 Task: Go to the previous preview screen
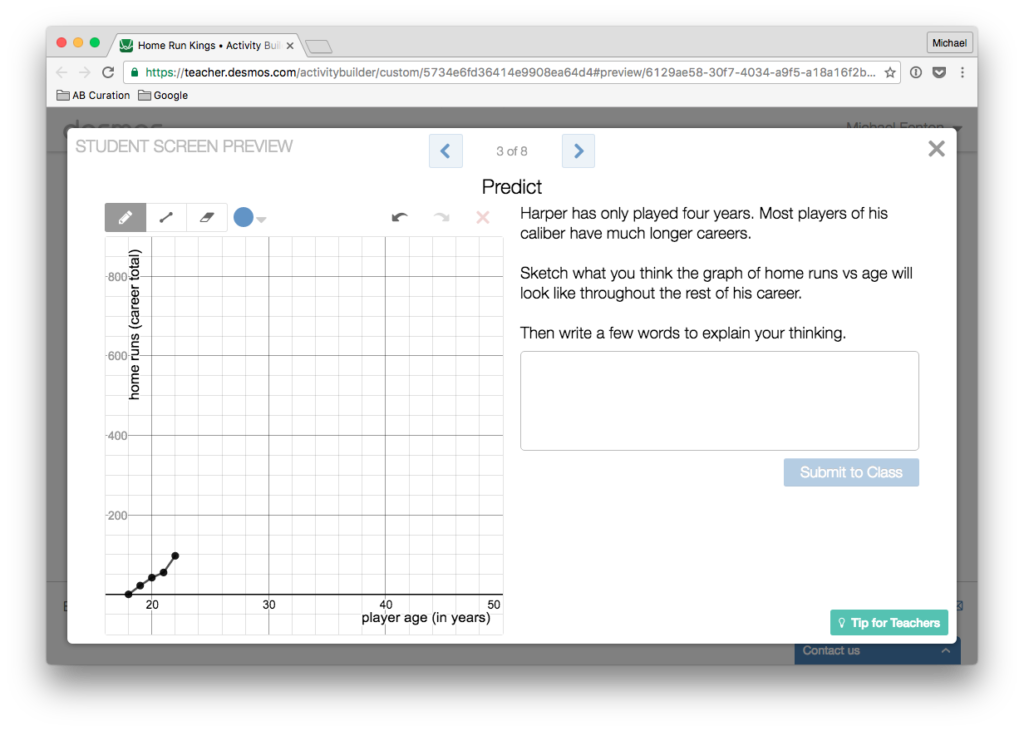pos(446,151)
